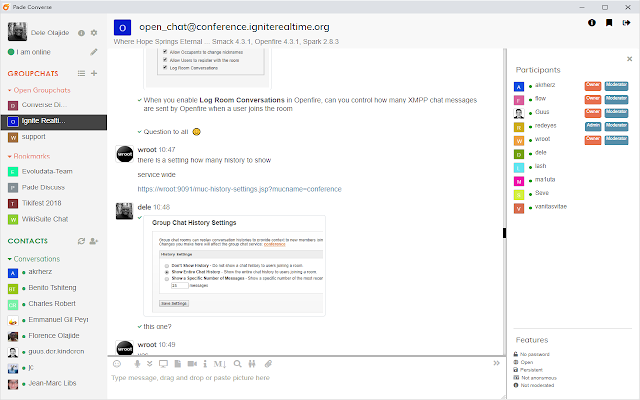Viewport: 640px width, 400px height.
Task: Close the participants panel
Action: [x=629, y=59]
